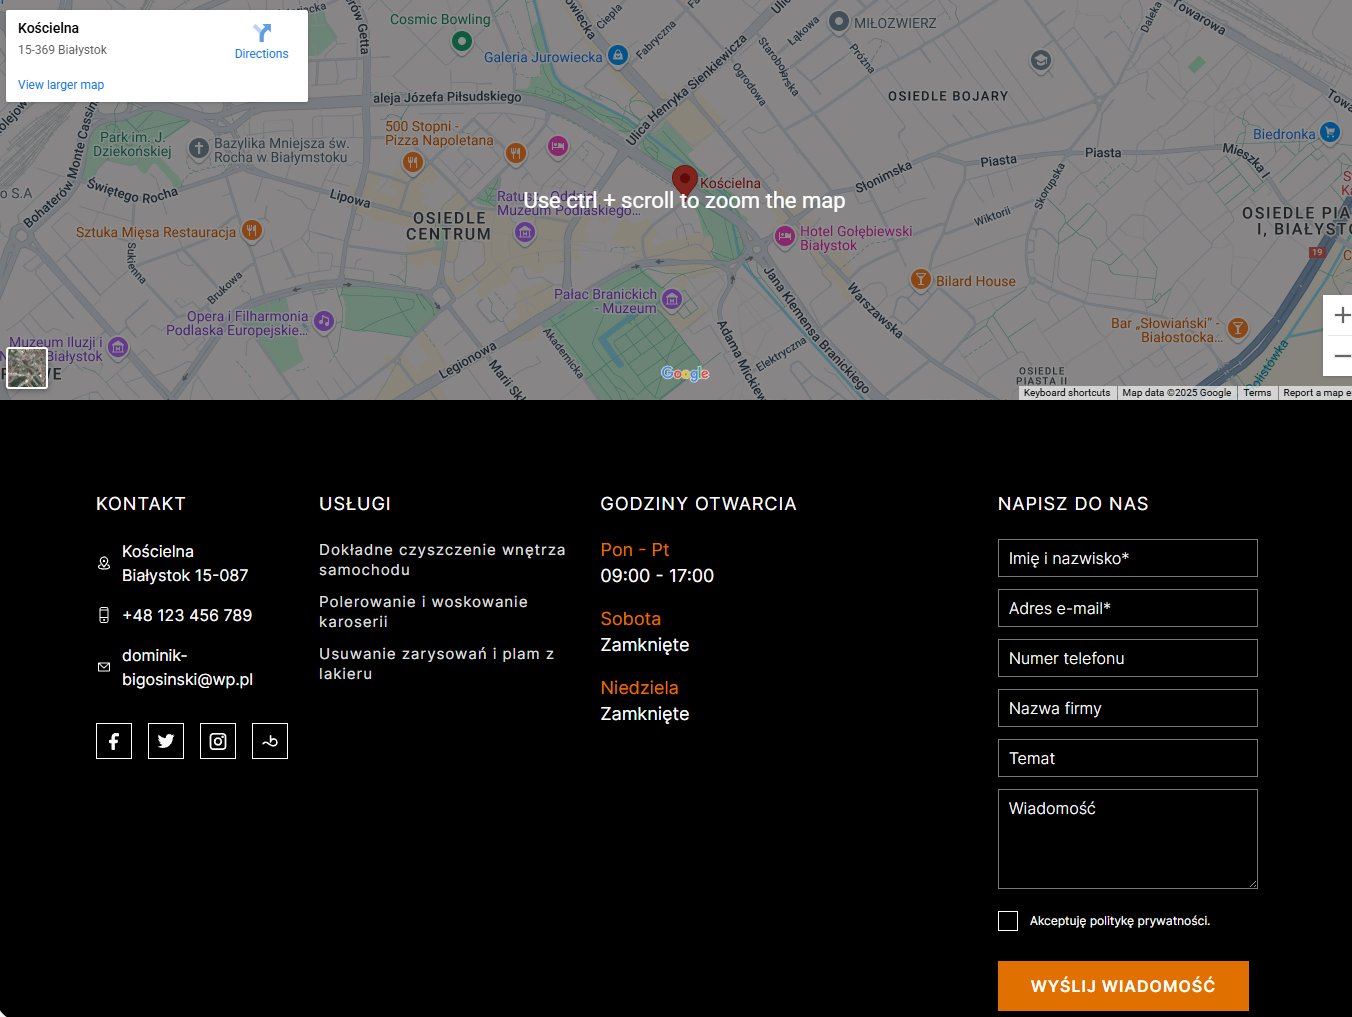Image resolution: width=1352 pixels, height=1017 pixels.
Task: Focus the Temat field
Action: coord(1128,758)
